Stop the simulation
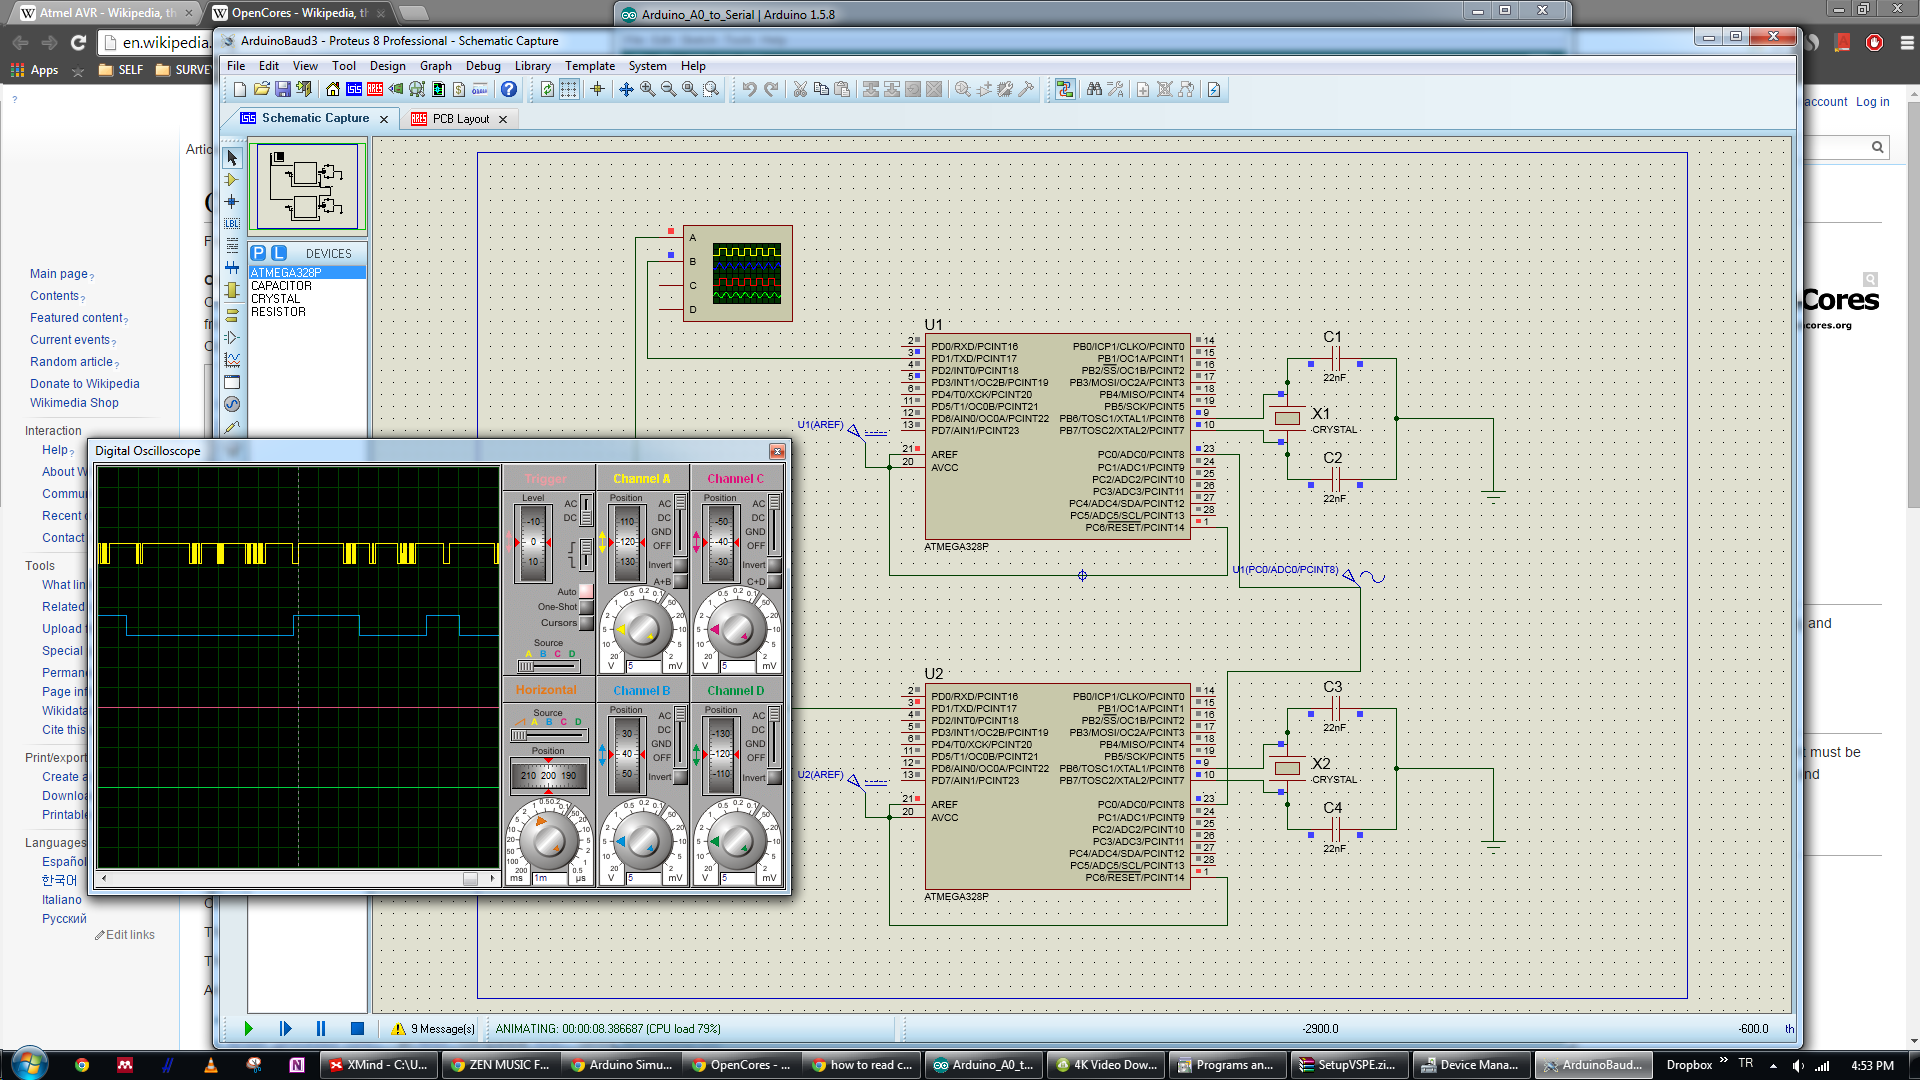 pos(357,1028)
